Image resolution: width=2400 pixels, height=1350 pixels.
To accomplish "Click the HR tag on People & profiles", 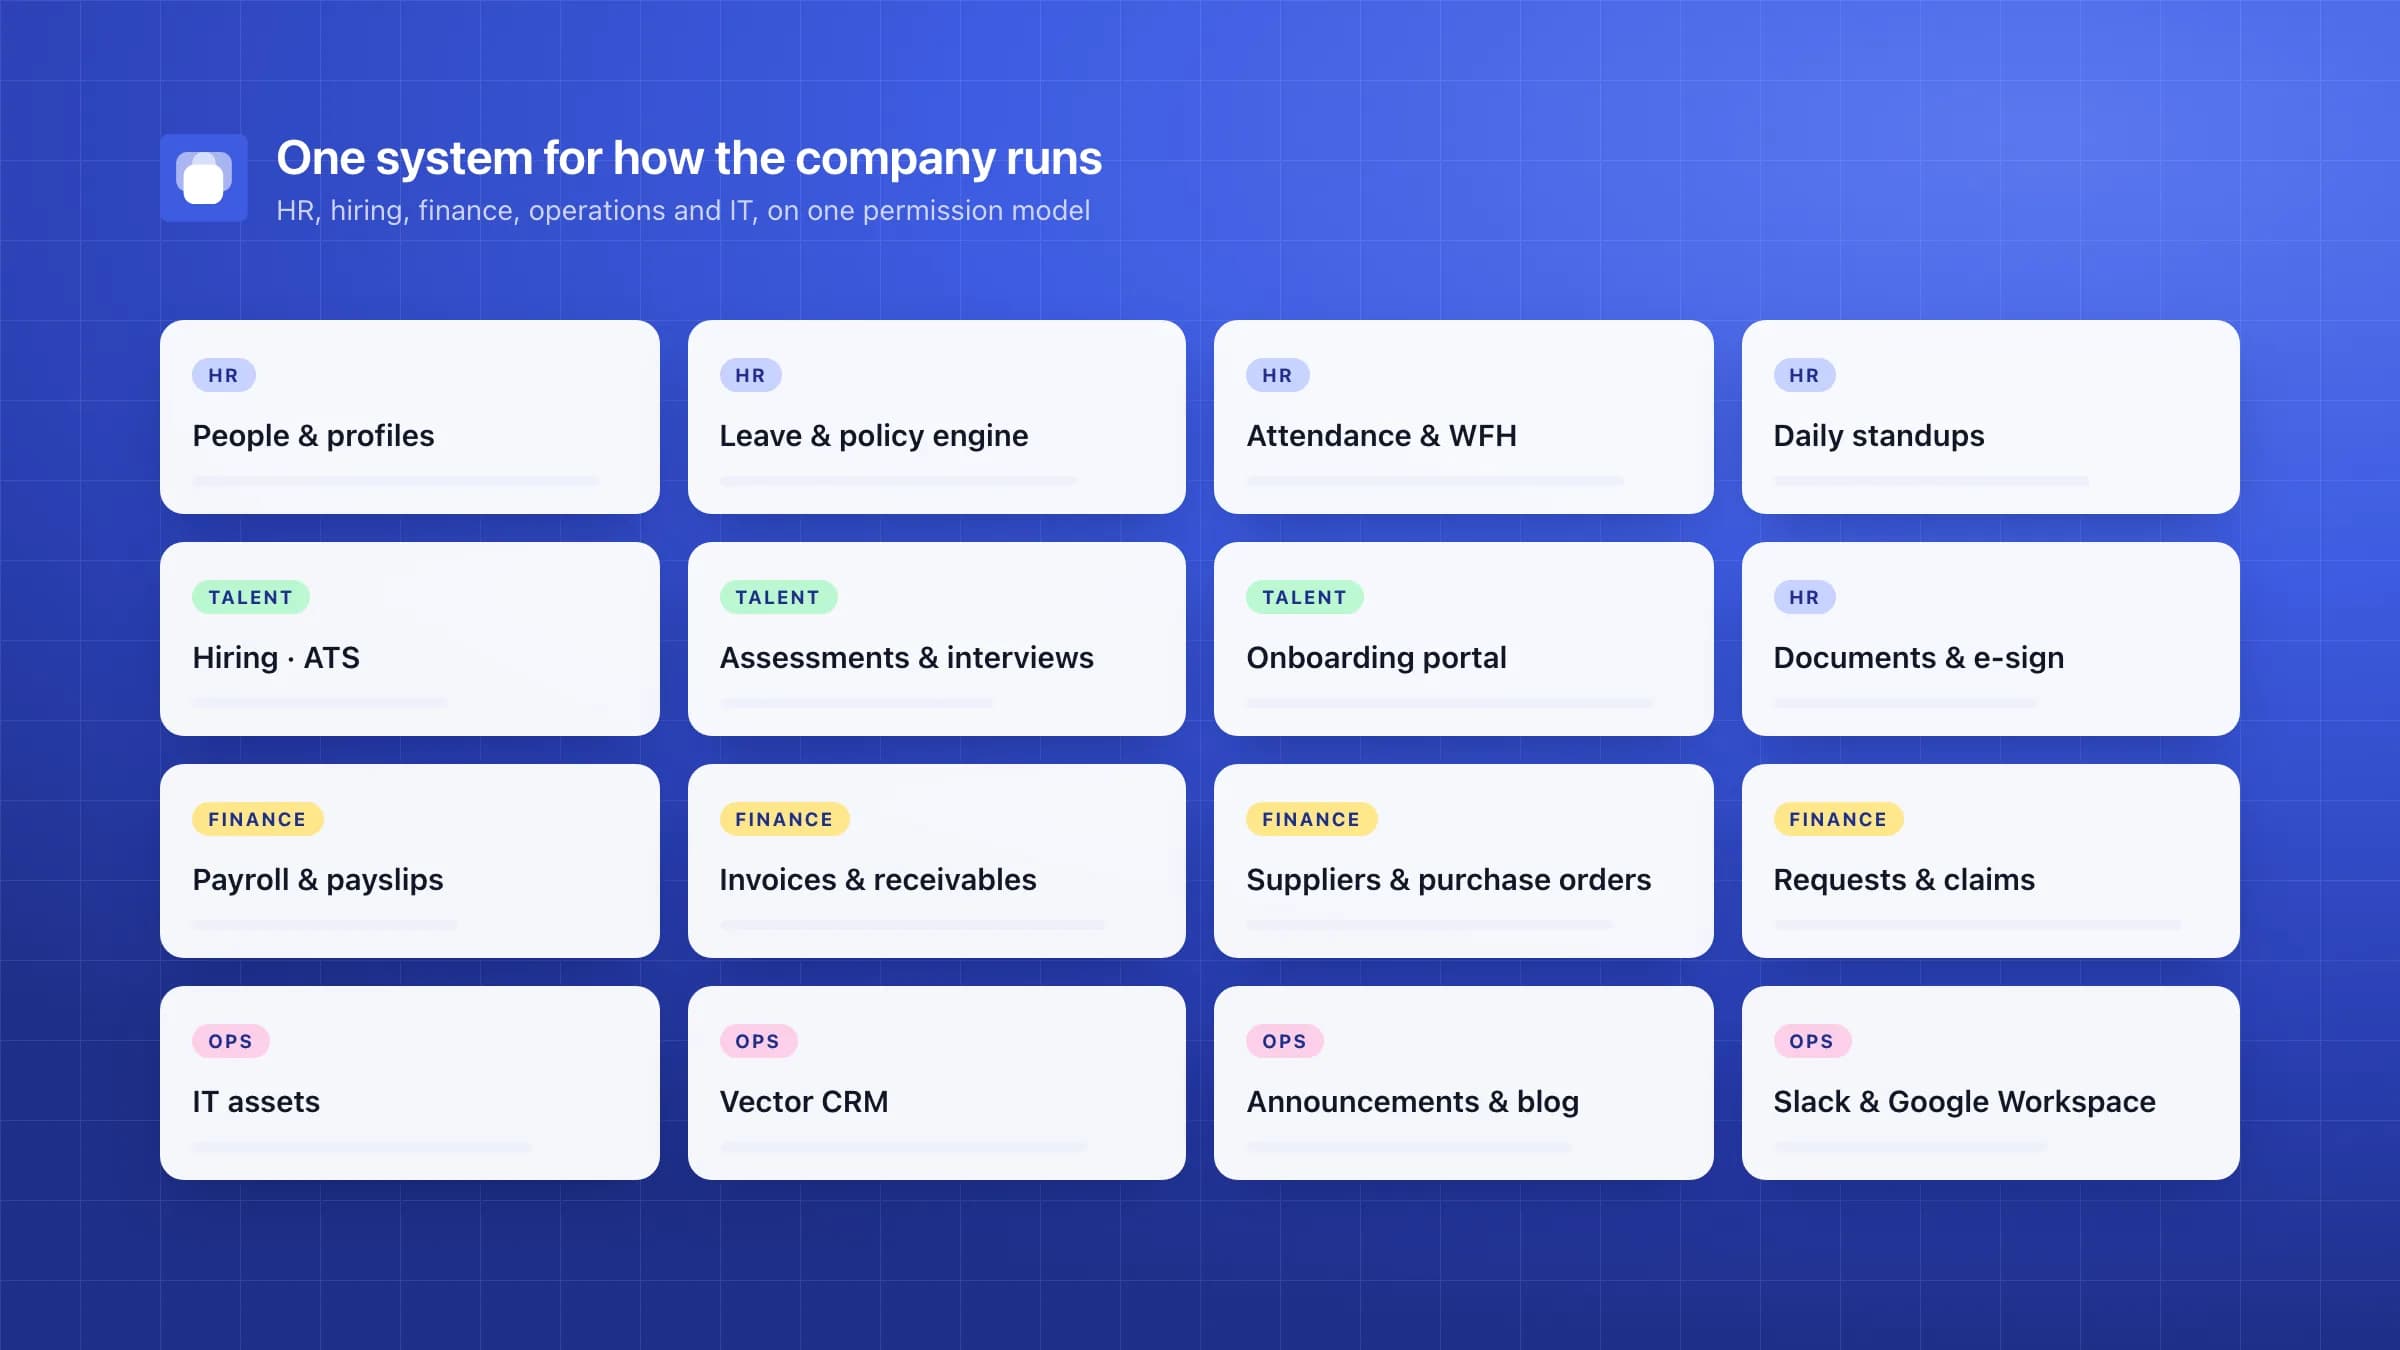I will point(224,375).
